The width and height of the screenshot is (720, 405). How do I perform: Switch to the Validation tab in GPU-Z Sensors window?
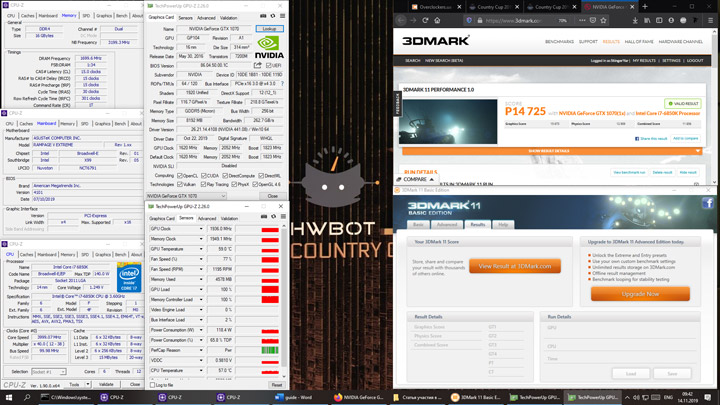(x=229, y=219)
